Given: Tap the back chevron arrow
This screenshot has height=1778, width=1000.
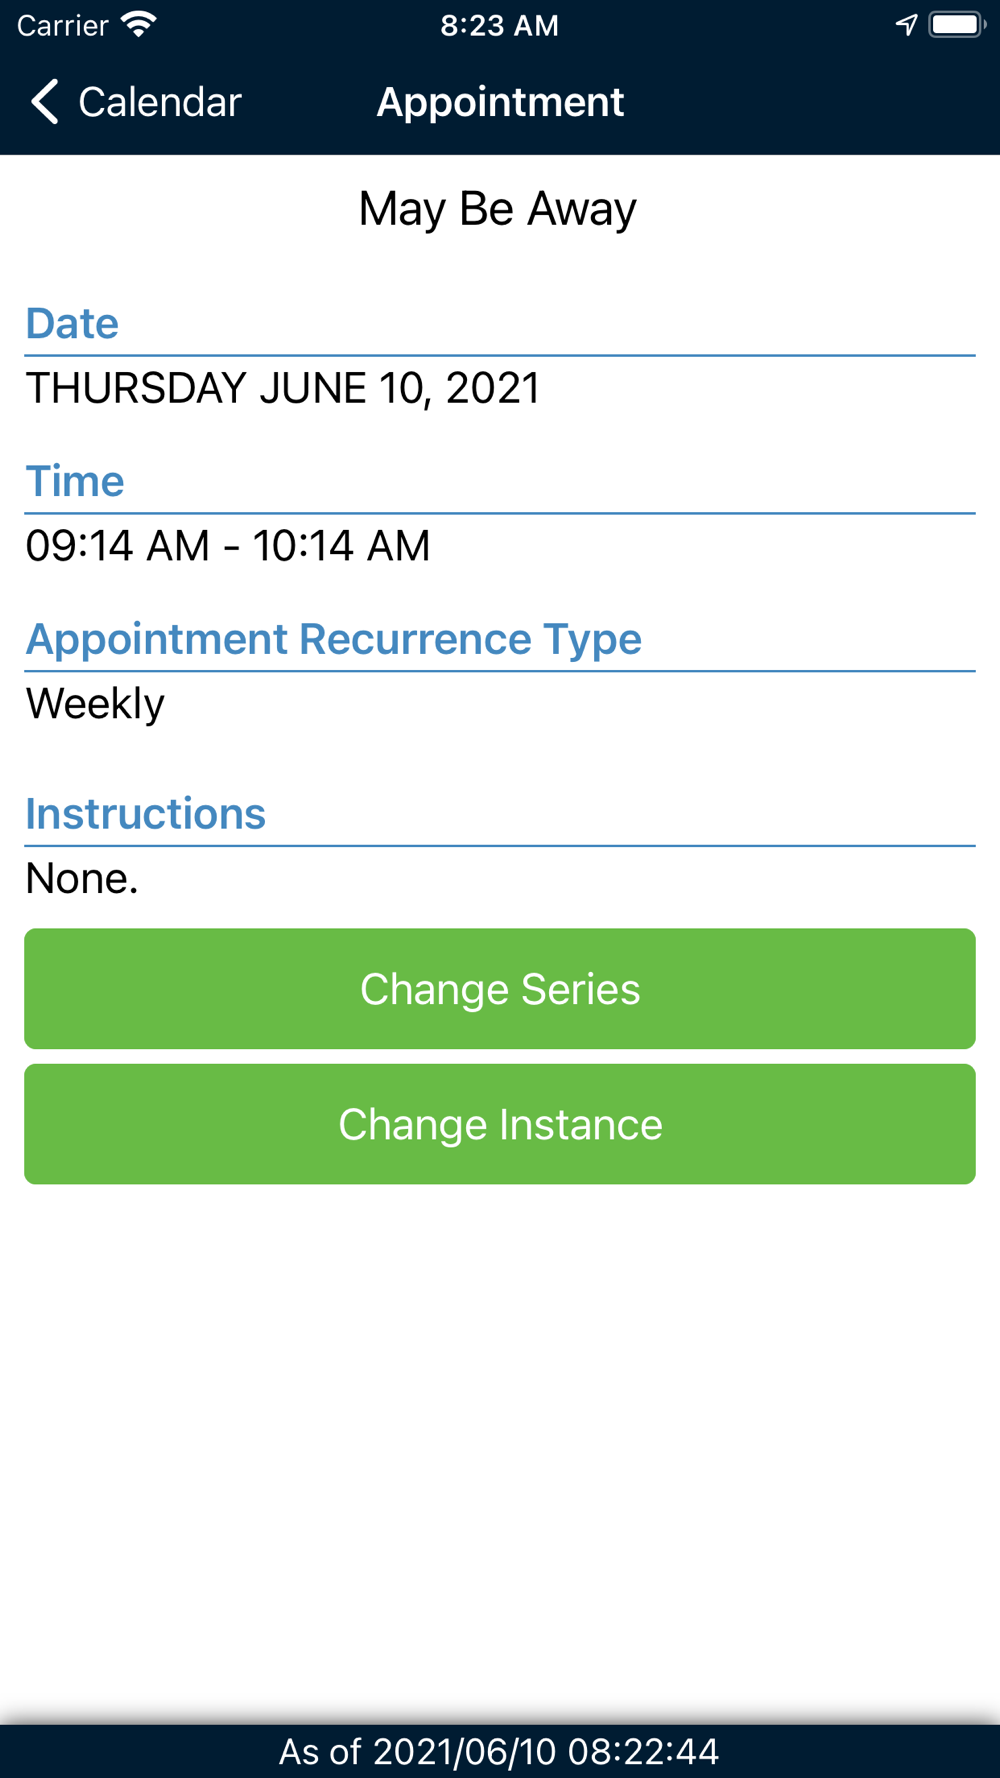Looking at the screenshot, I should click(x=45, y=102).
